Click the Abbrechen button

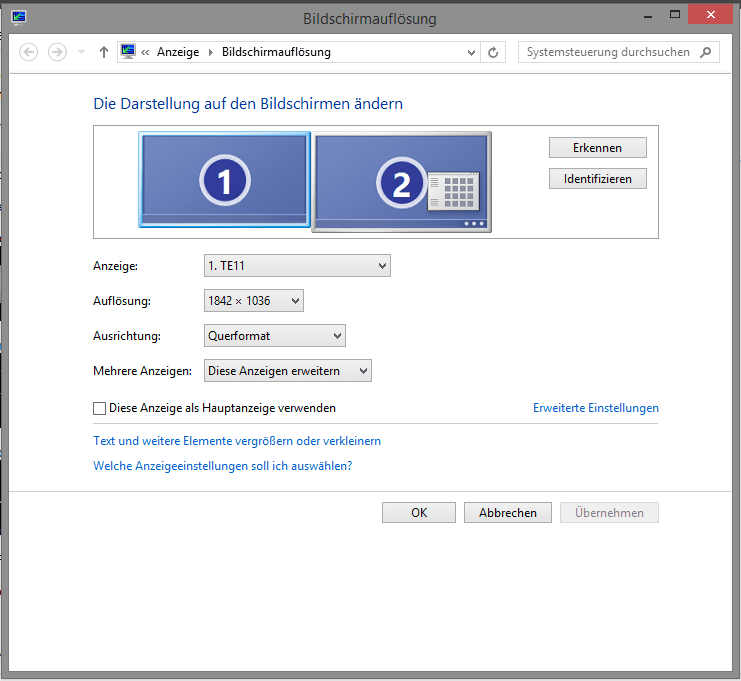508,513
